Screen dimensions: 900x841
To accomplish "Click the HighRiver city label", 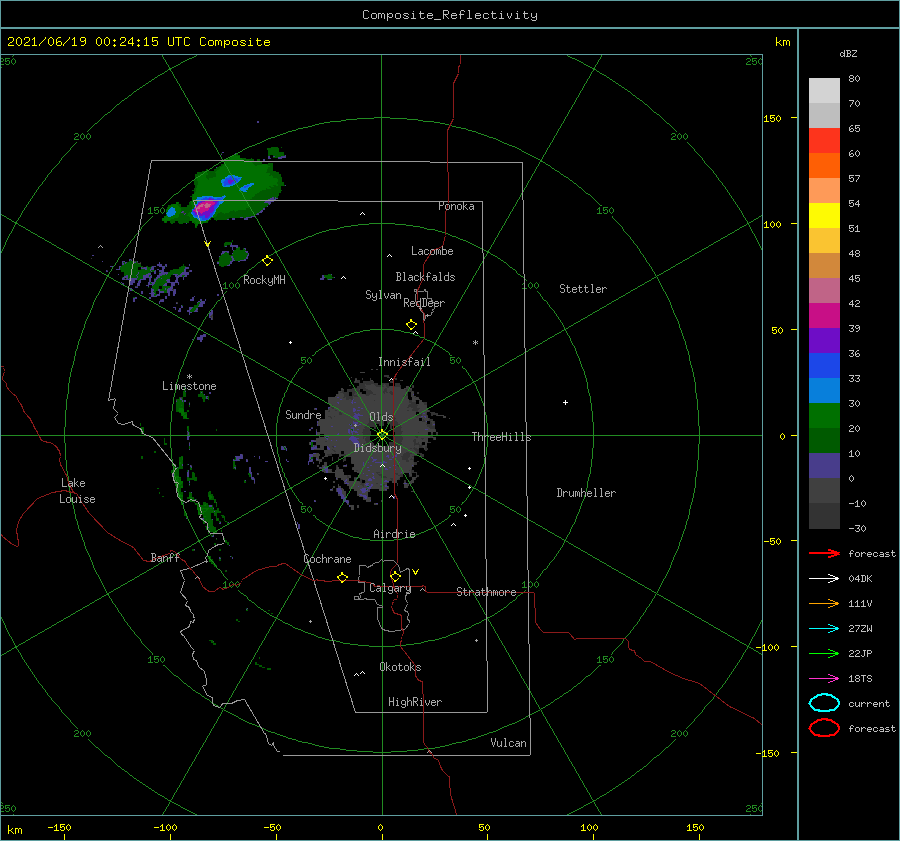I will [x=415, y=702].
